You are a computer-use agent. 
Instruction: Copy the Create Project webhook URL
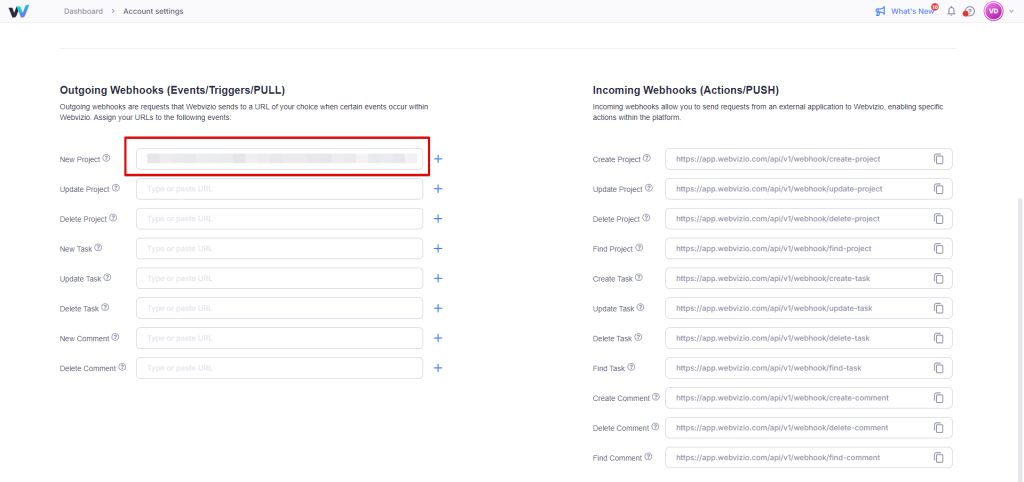pos(938,159)
